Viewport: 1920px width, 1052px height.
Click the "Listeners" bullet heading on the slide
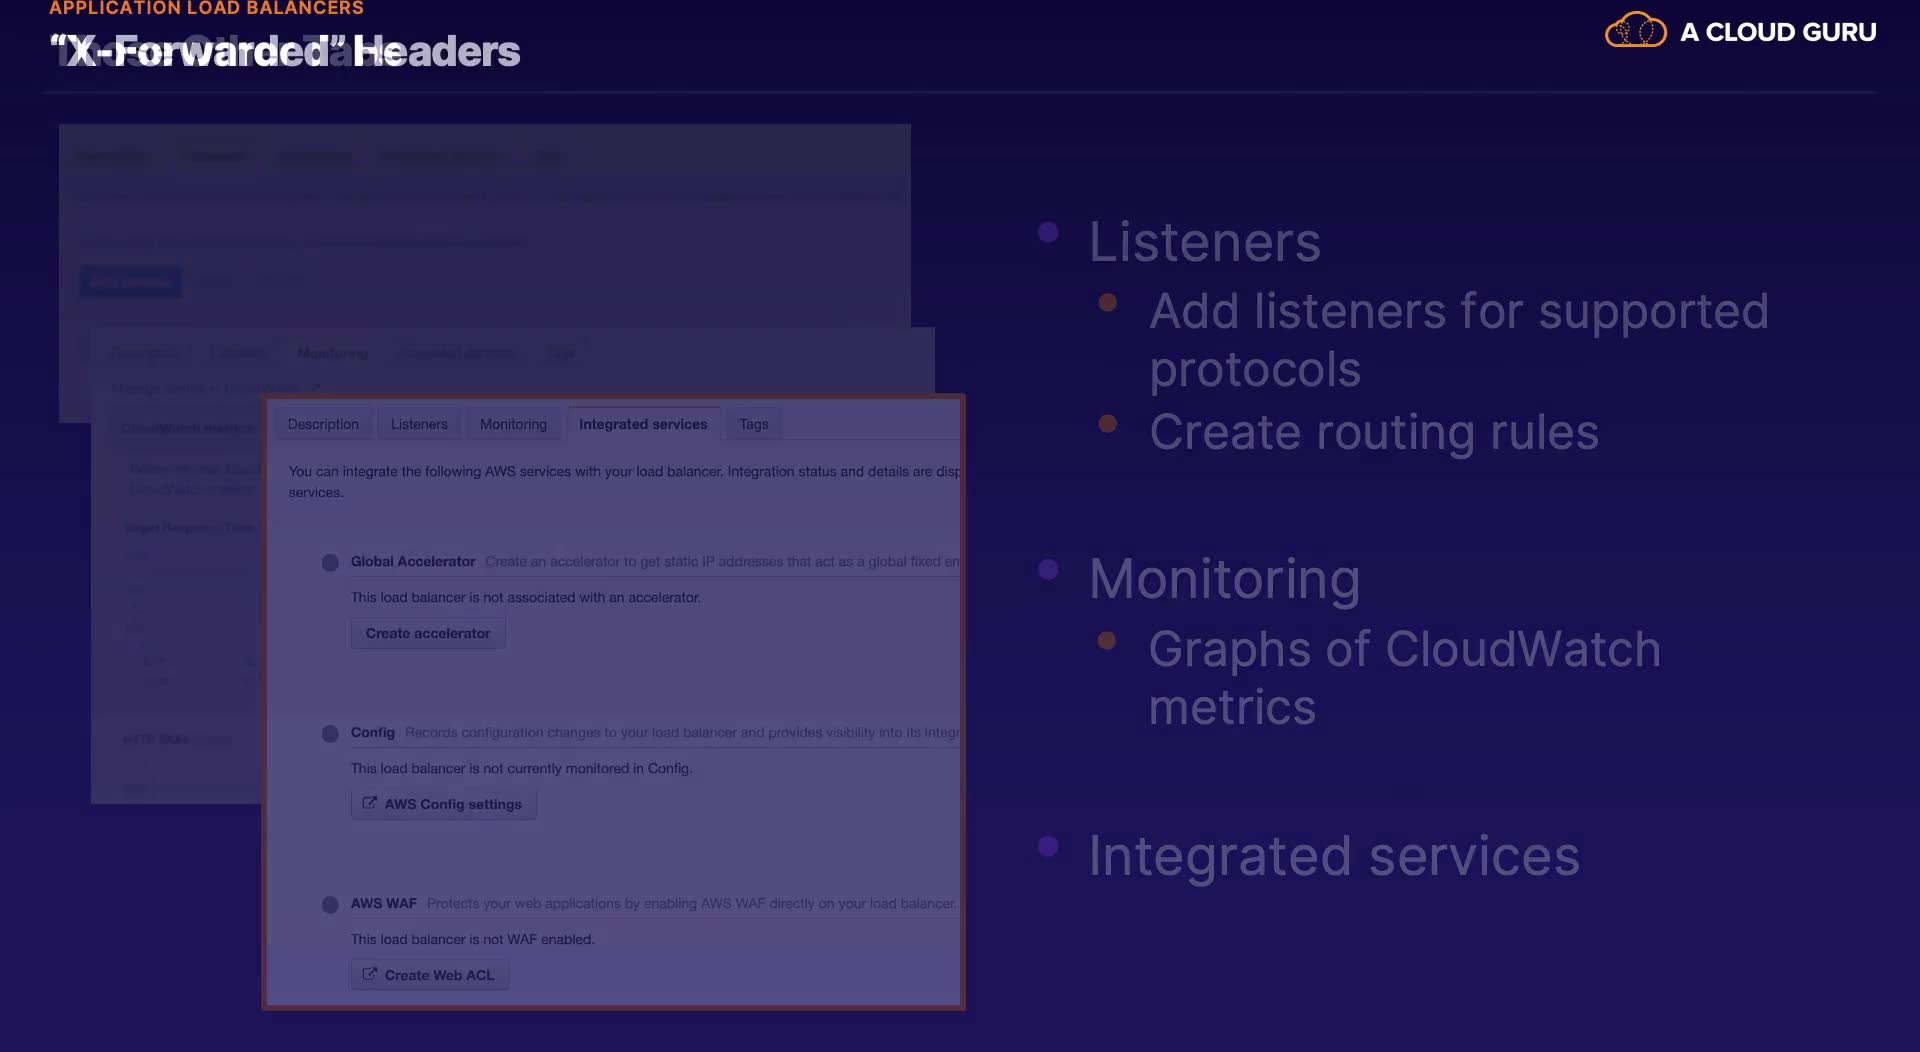coord(1205,242)
